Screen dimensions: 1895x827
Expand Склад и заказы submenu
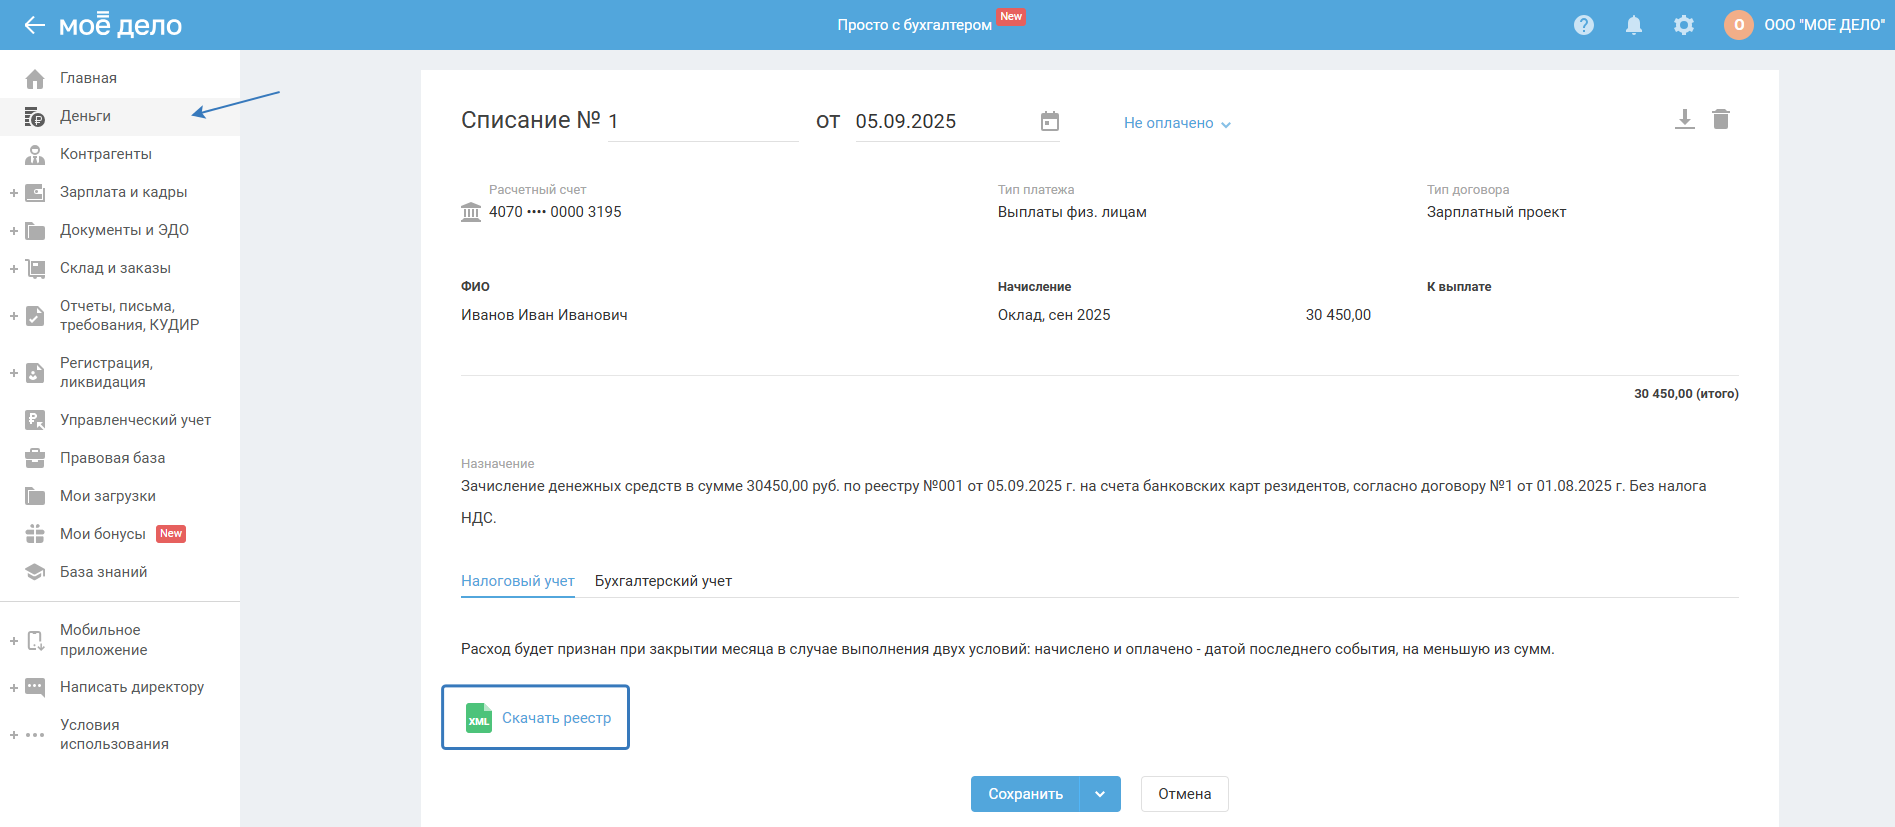point(14,269)
